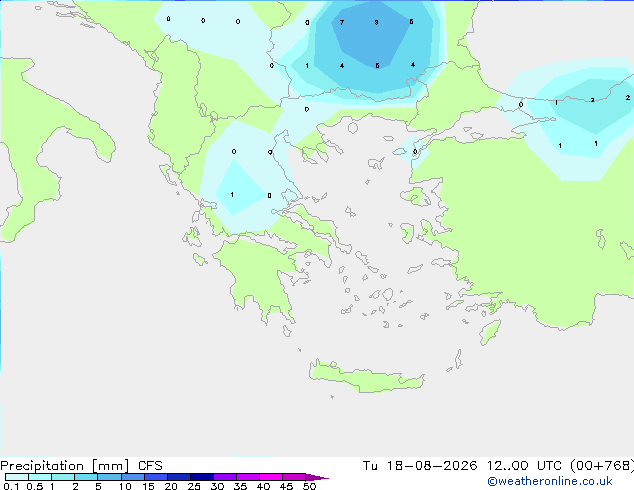Click the 2 mm legend color swatch
Image resolution: width=634 pixels, height=490 pixels.
86,477
